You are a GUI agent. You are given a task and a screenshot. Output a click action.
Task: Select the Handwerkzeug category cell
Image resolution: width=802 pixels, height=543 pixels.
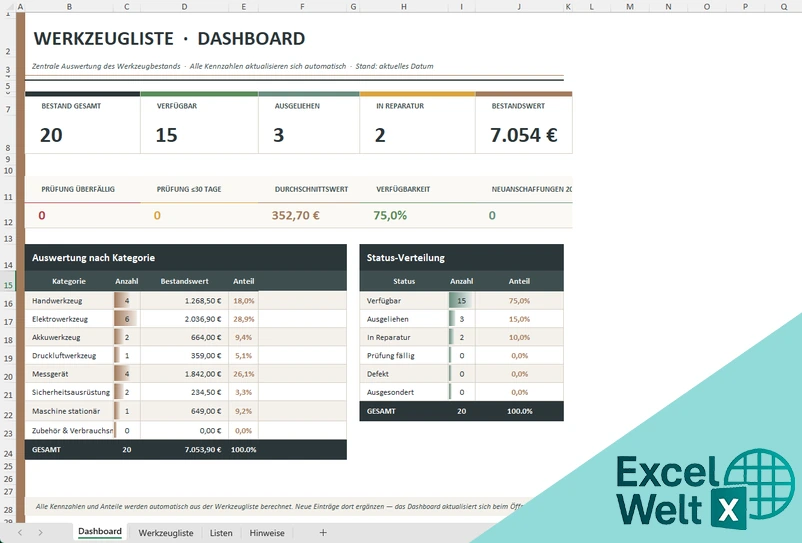tap(69, 301)
